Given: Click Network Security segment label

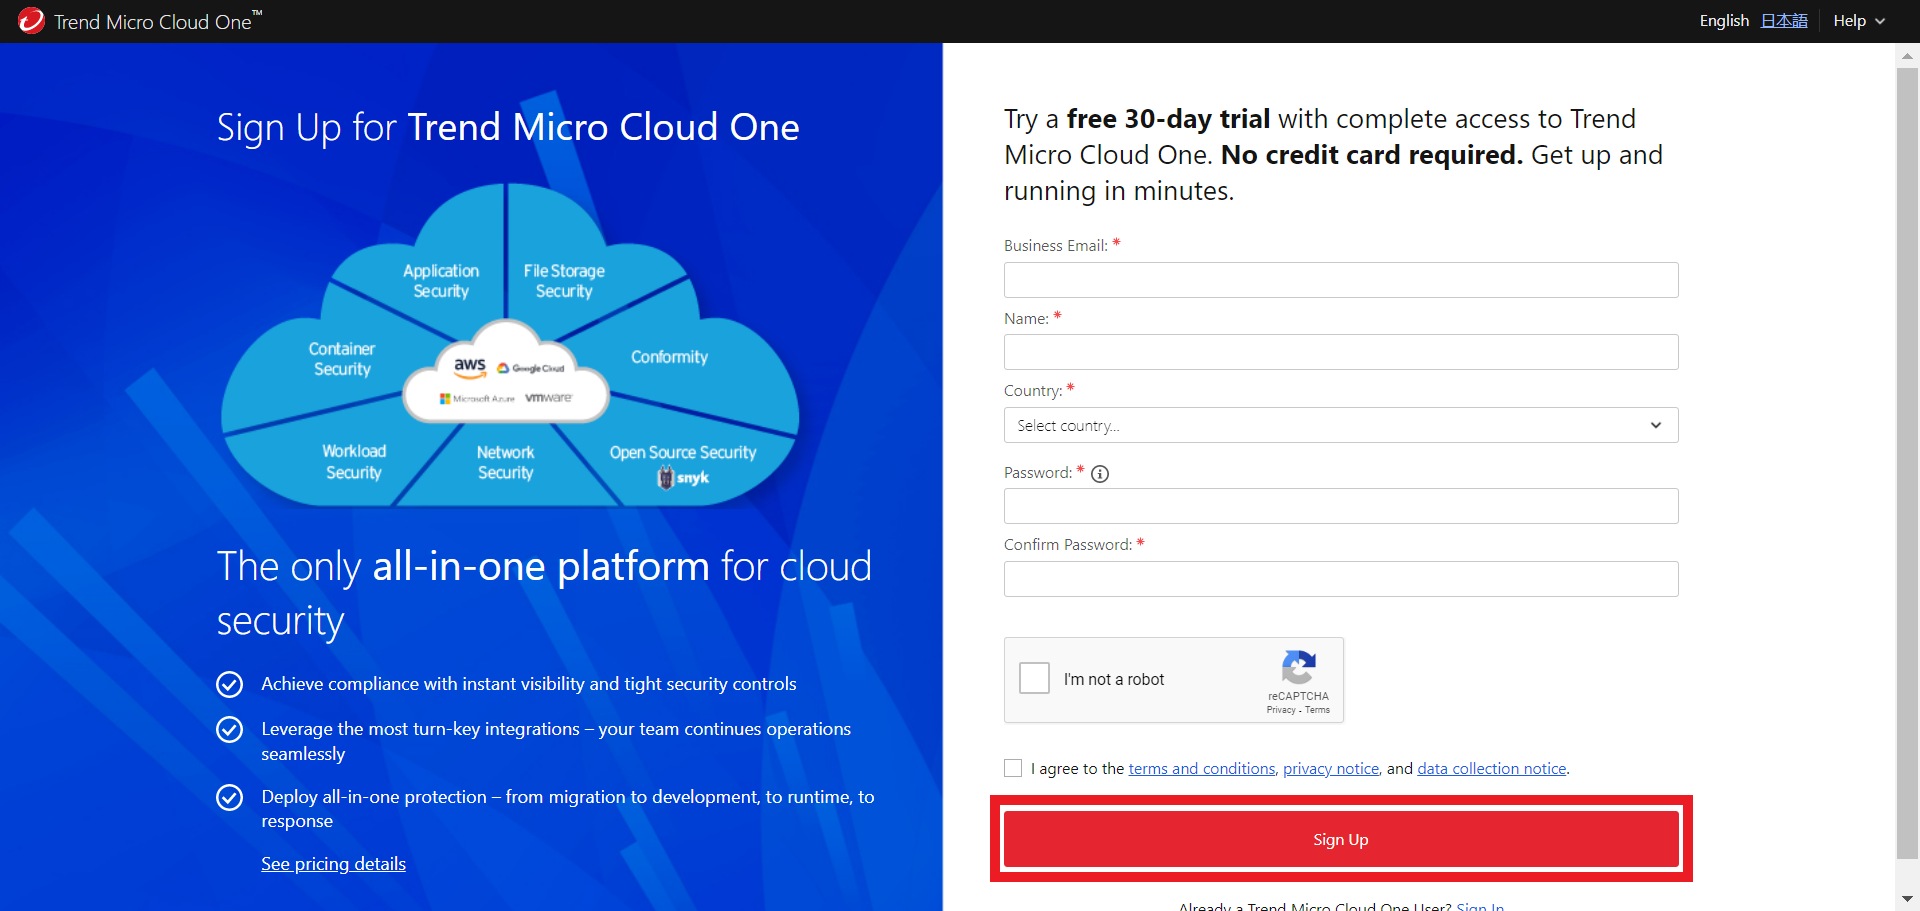Looking at the screenshot, I should [505, 462].
